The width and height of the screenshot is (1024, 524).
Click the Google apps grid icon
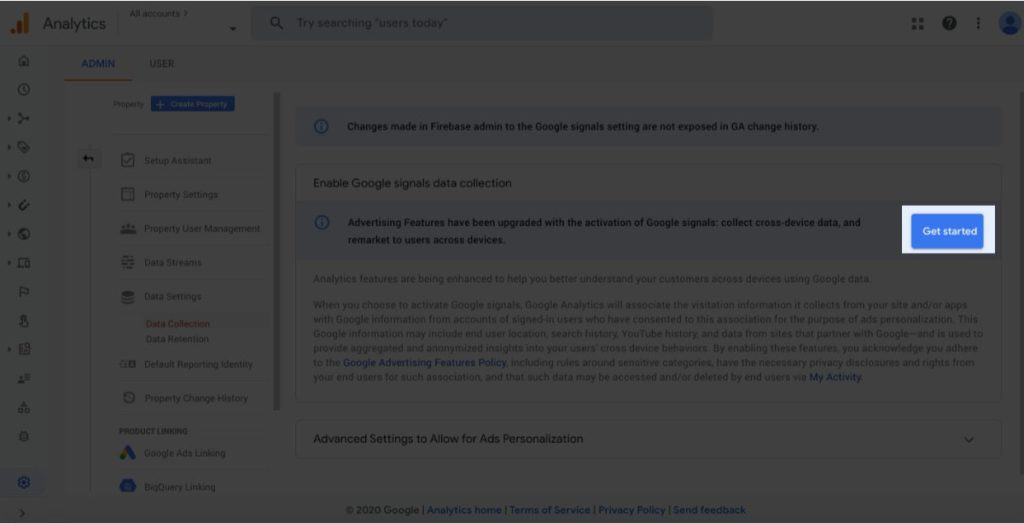918,24
